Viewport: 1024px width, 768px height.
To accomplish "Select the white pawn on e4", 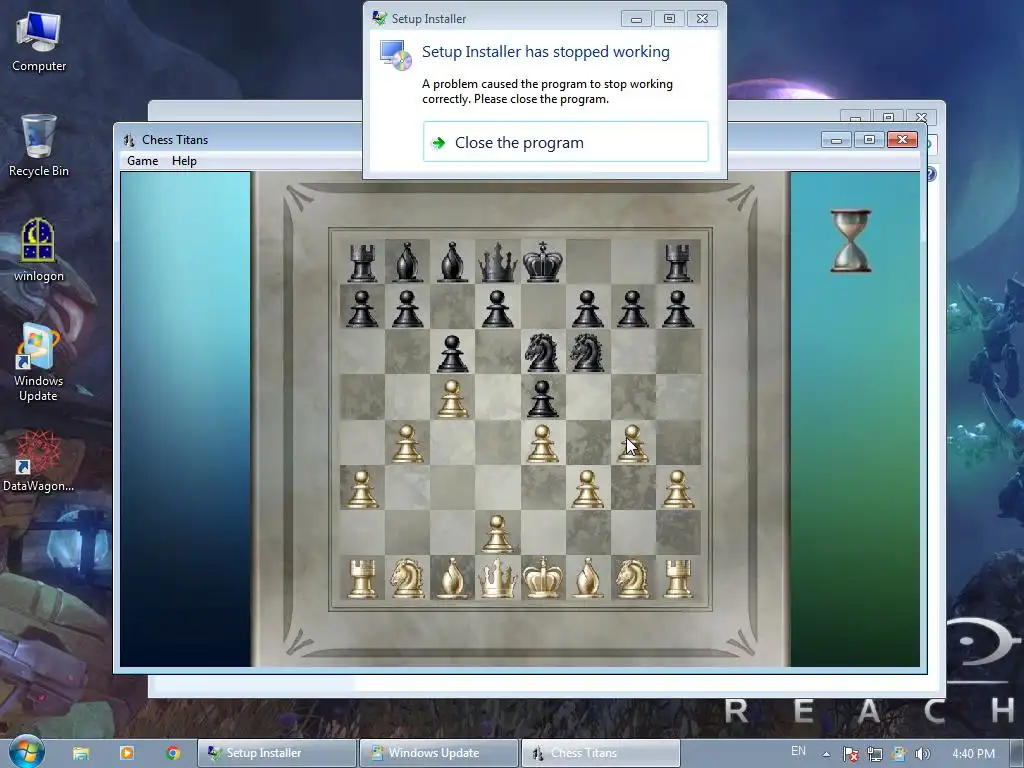I will coord(543,443).
